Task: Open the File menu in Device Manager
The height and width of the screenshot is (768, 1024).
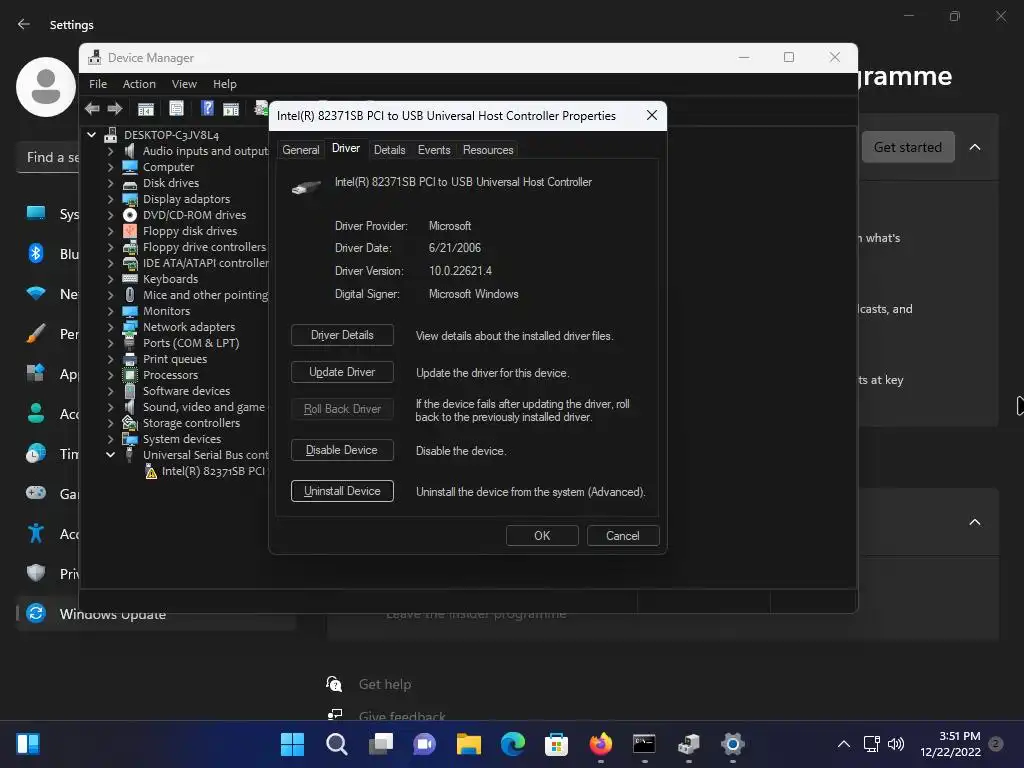Action: [98, 84]
